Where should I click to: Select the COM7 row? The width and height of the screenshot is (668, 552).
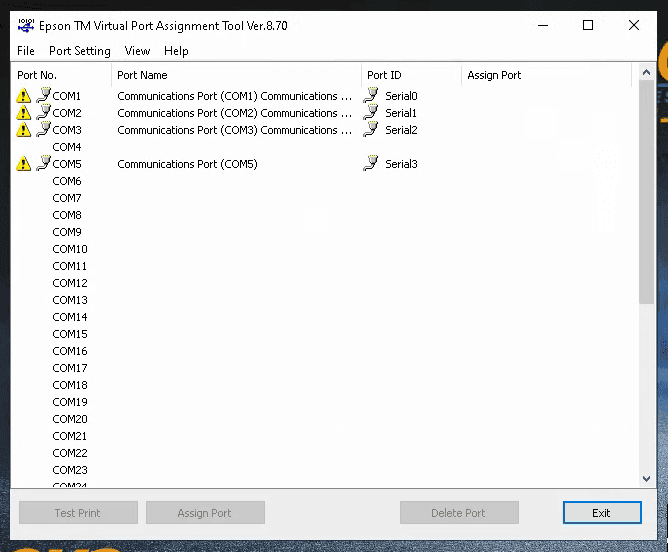pos(322,198)
